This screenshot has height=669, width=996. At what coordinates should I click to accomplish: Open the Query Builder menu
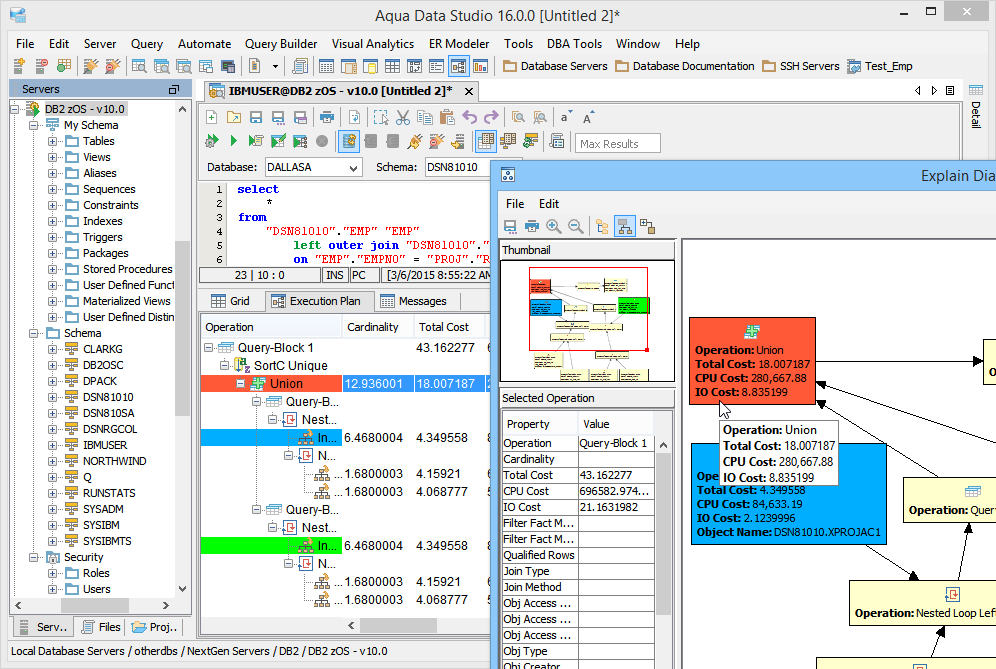point(281,44)
